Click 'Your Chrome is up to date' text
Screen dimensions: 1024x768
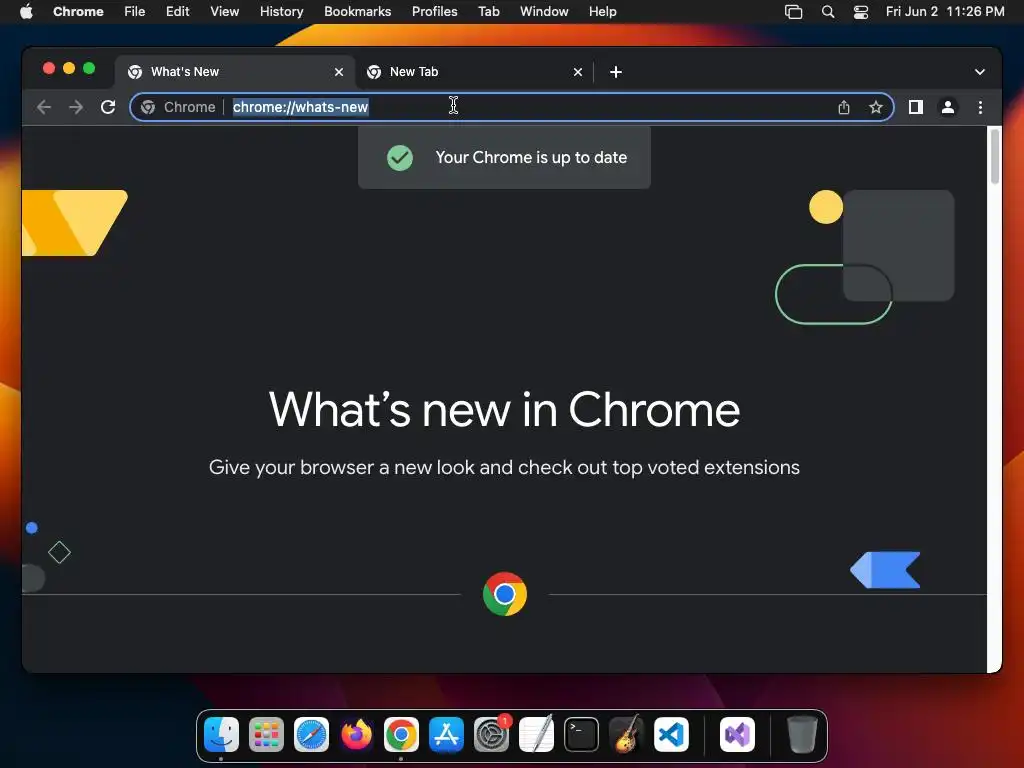531,157
